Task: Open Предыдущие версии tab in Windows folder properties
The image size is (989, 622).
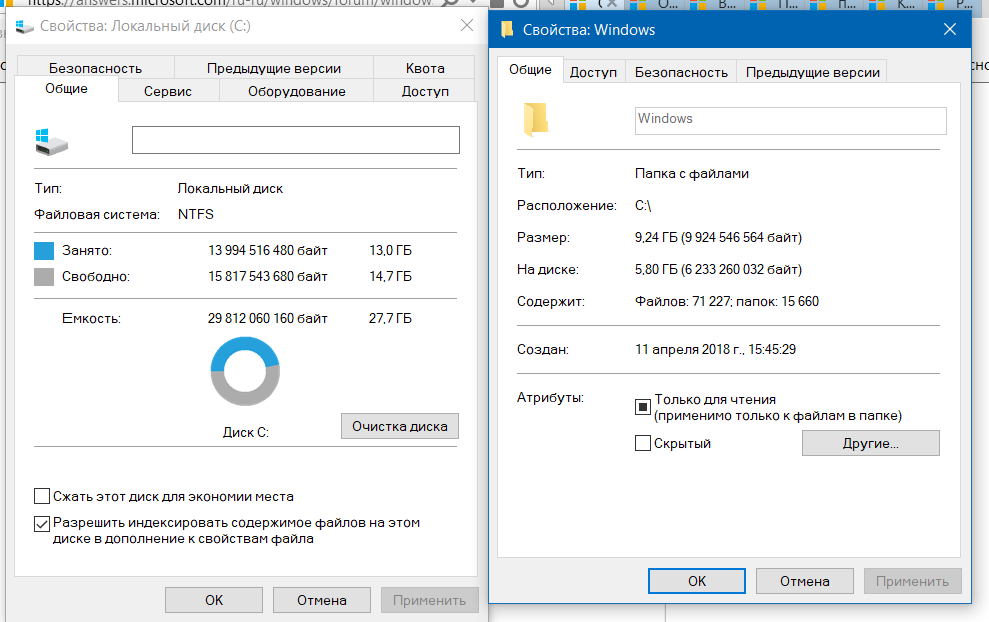Action: [812, 72]
